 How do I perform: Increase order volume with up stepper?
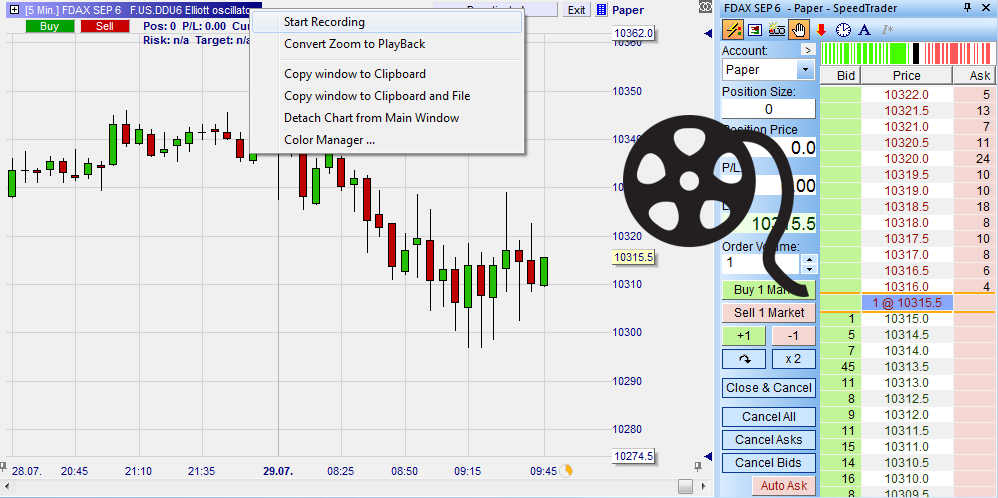tap(809, 259)
